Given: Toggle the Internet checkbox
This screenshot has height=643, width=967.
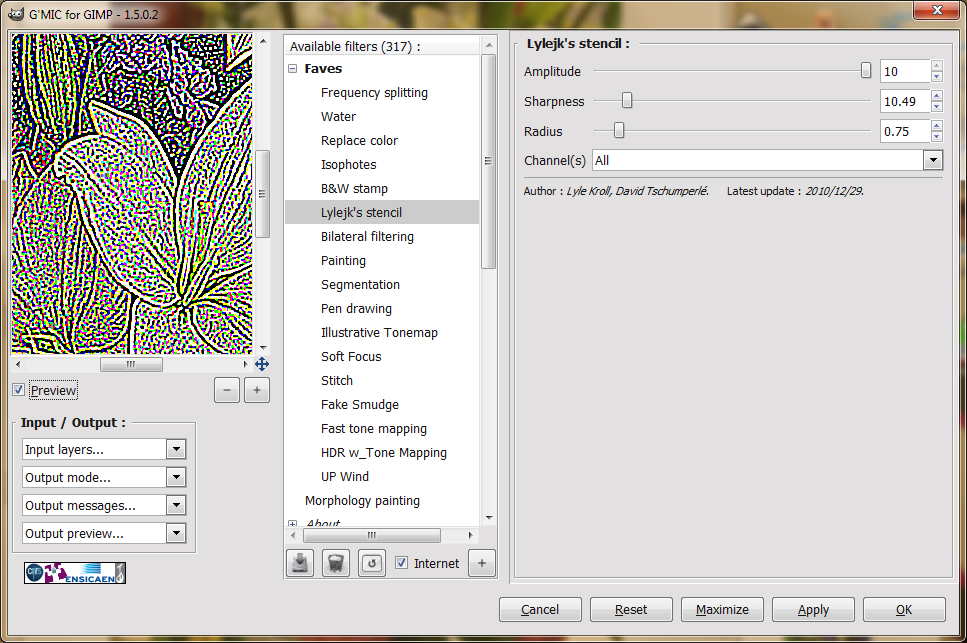Looking at the screenshot, I should [x=401, y=562].
